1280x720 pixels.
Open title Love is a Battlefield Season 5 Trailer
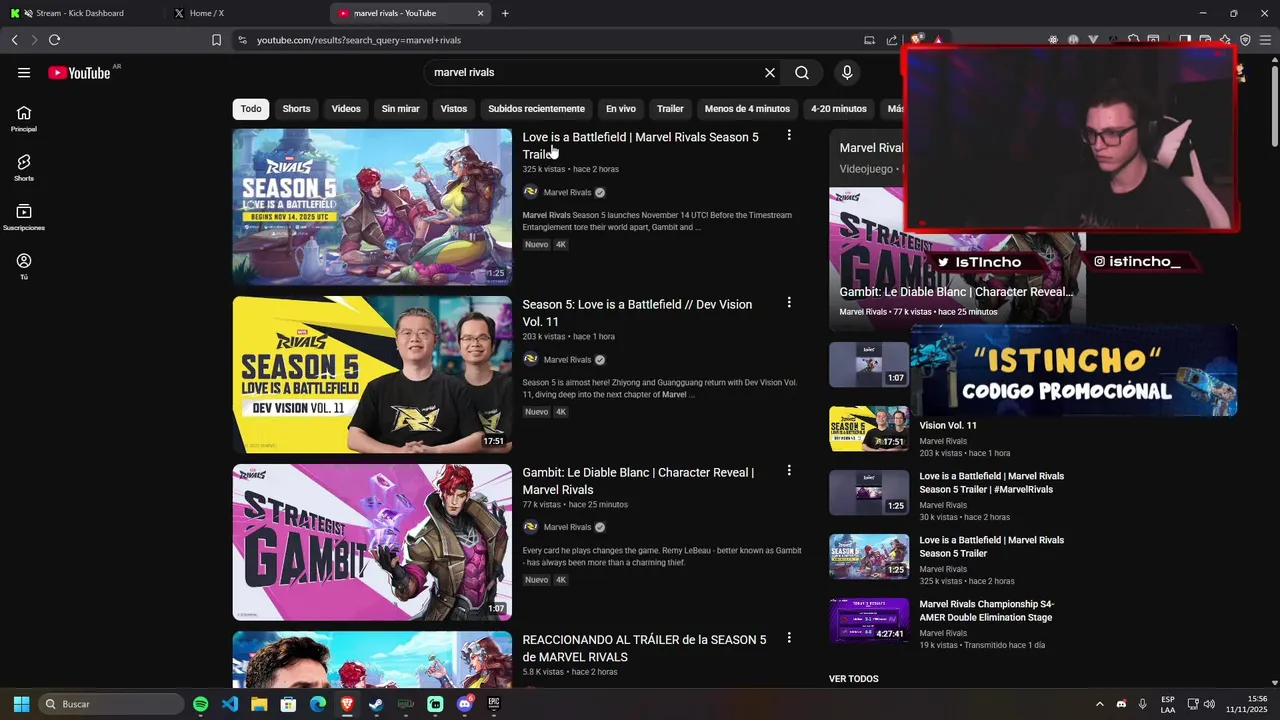tap(640, 145)
